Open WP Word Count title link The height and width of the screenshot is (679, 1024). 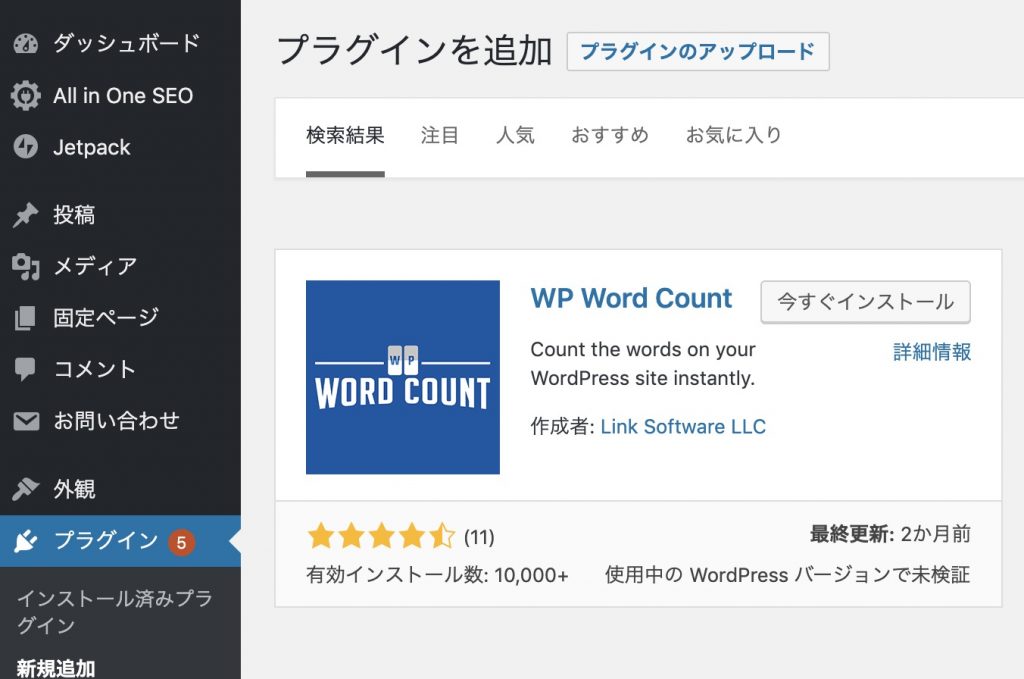[632, 298]
